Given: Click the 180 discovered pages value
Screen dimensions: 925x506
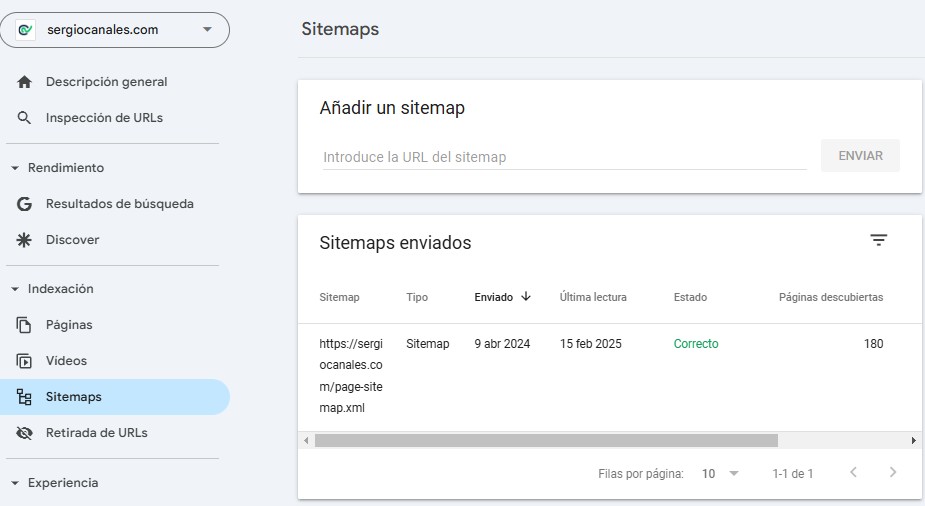Looking at the screenshot, I should pos(874,344).
